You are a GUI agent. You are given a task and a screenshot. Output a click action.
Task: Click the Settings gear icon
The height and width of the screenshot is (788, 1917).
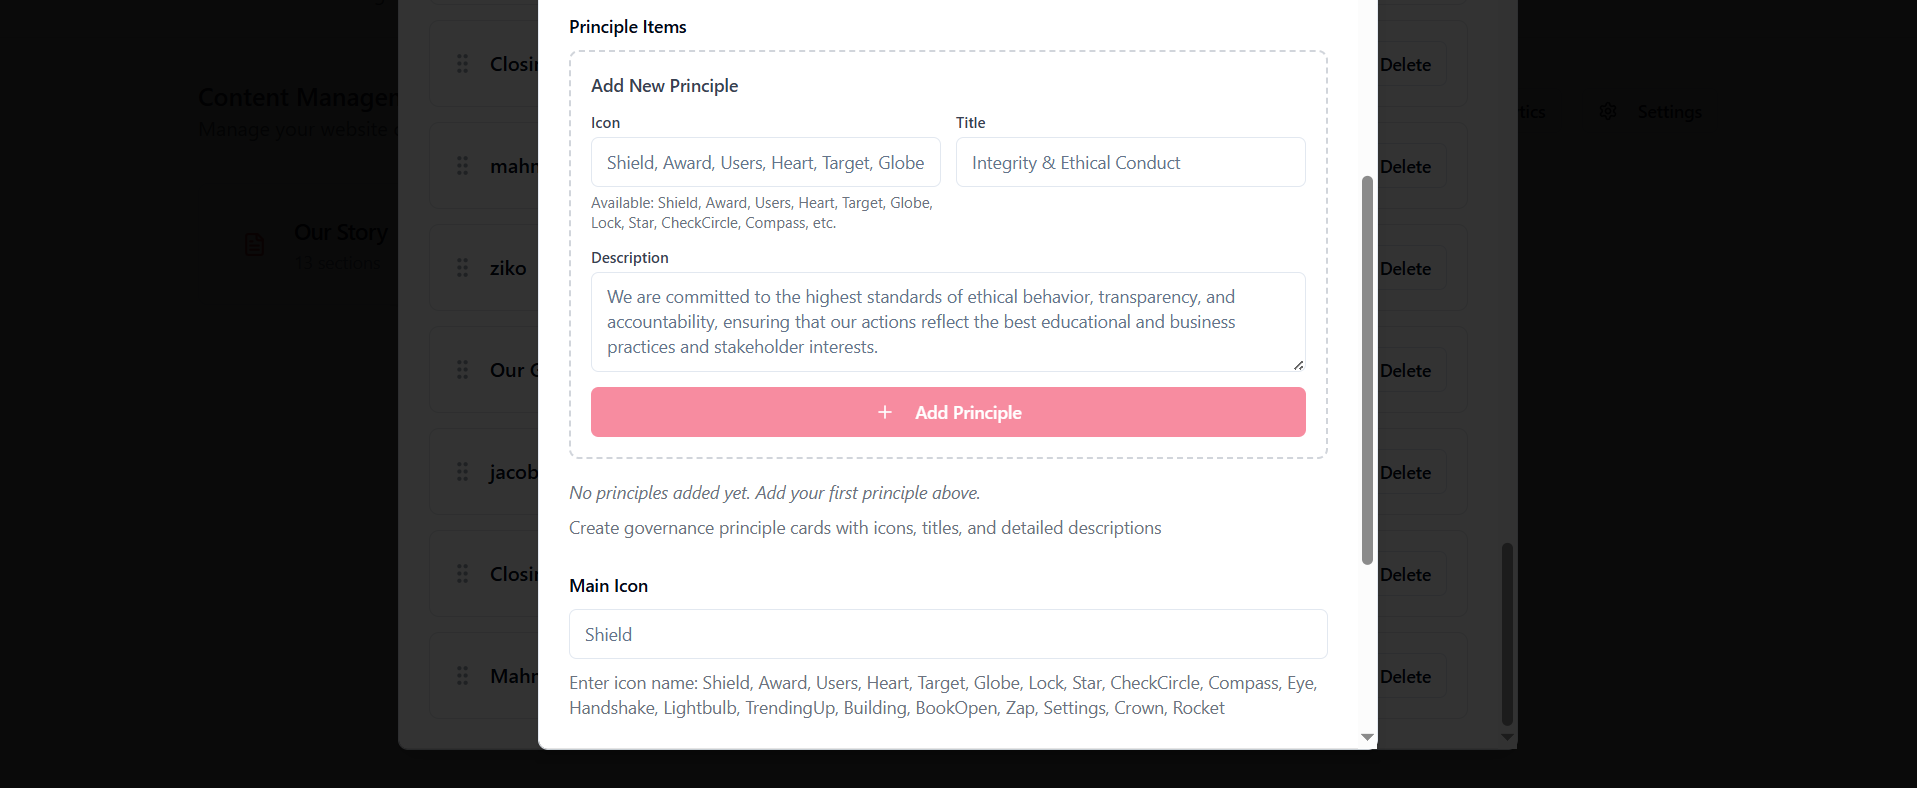click(1608, 112)
